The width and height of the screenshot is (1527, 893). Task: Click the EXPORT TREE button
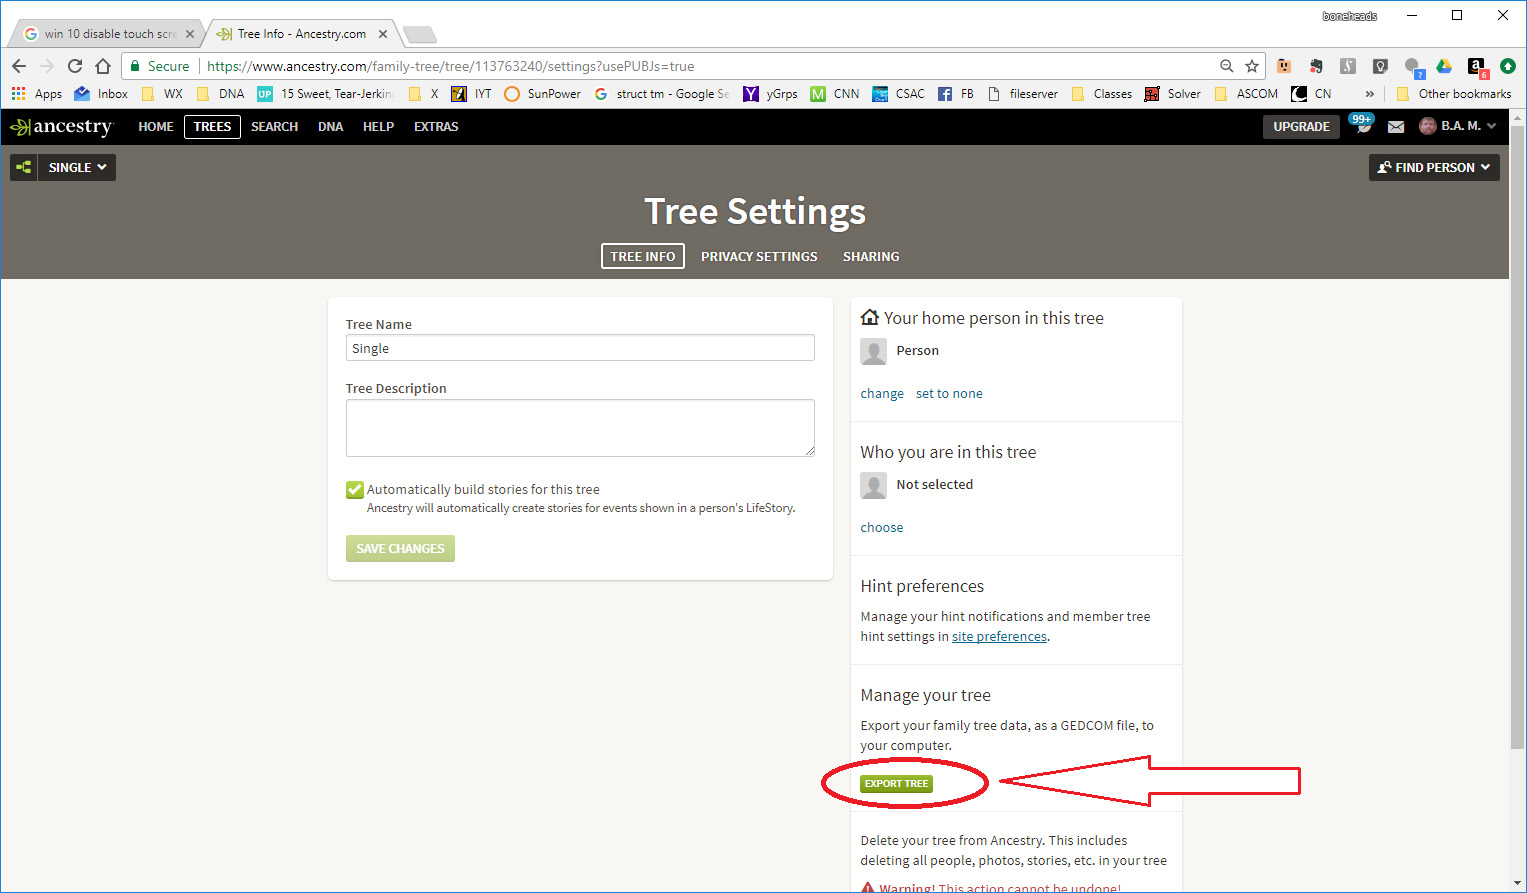pyautogui.click(x=896, y=784)
